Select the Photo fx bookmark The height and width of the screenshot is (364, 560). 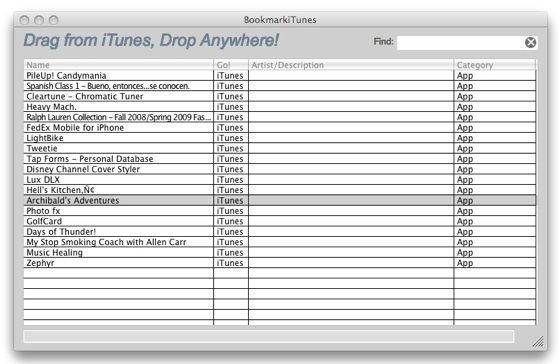(280, 211)
